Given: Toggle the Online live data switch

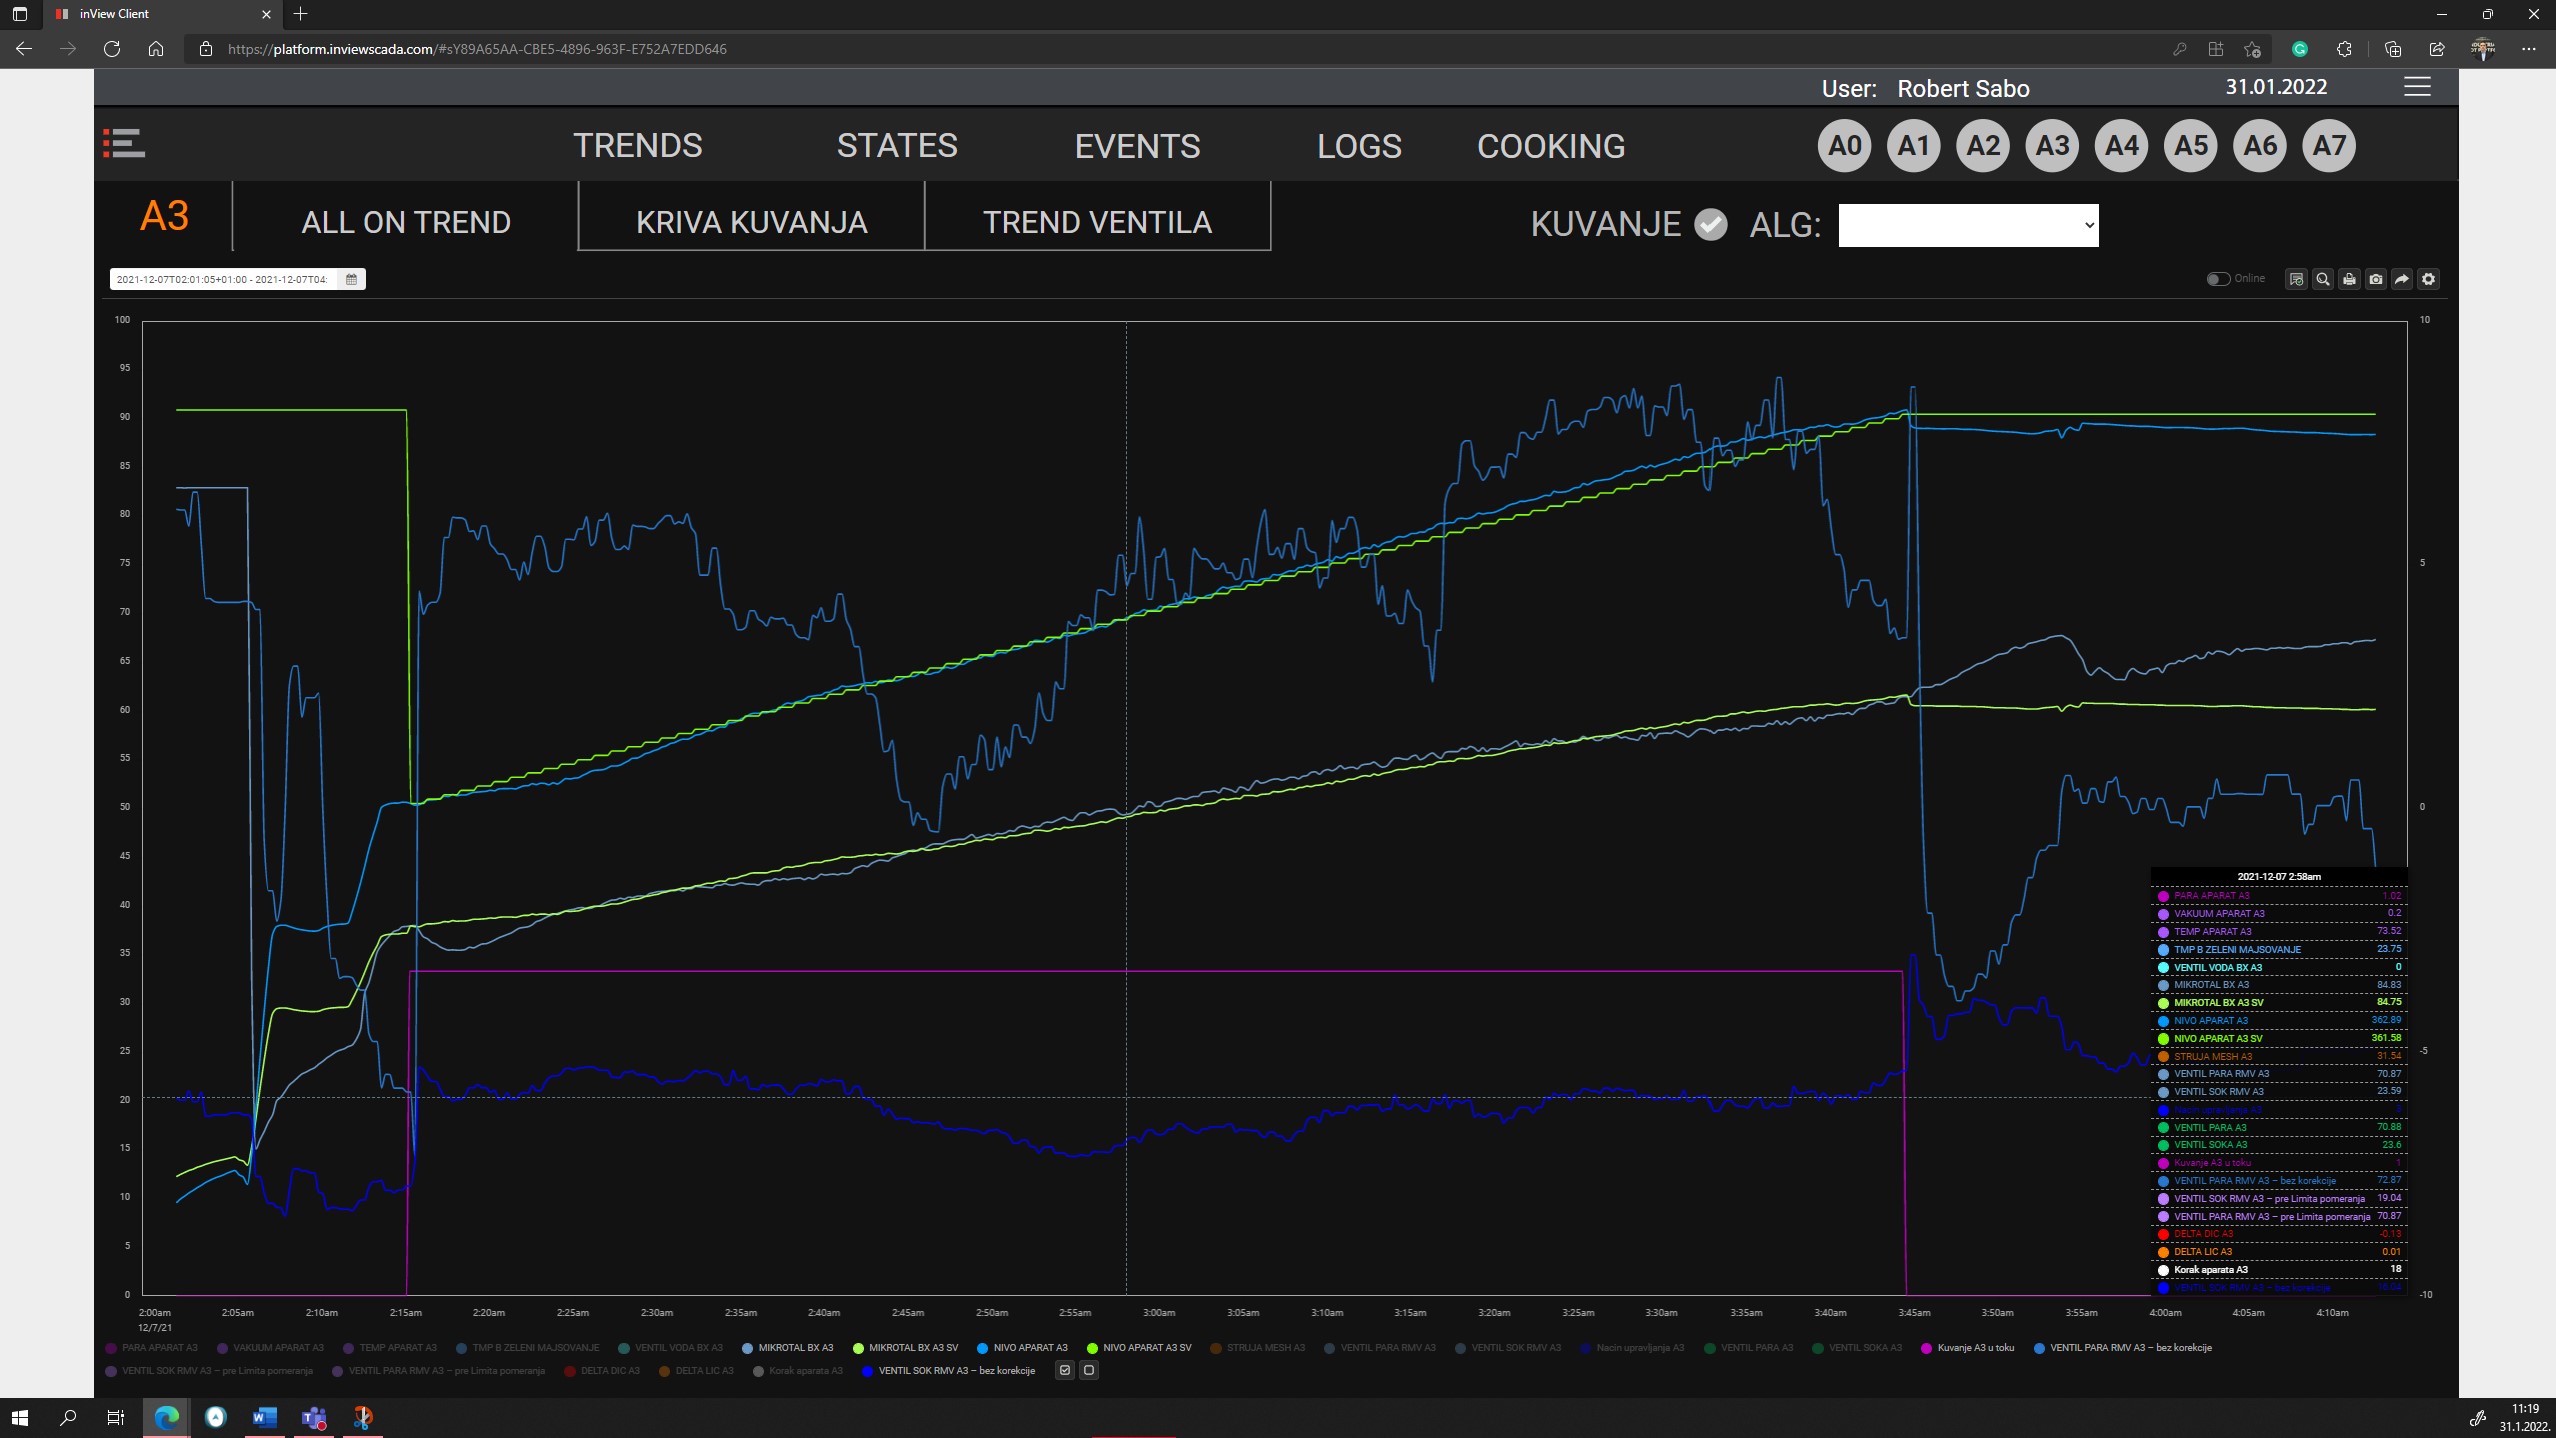Looking at the screenshot, I should pos(2217,279).
